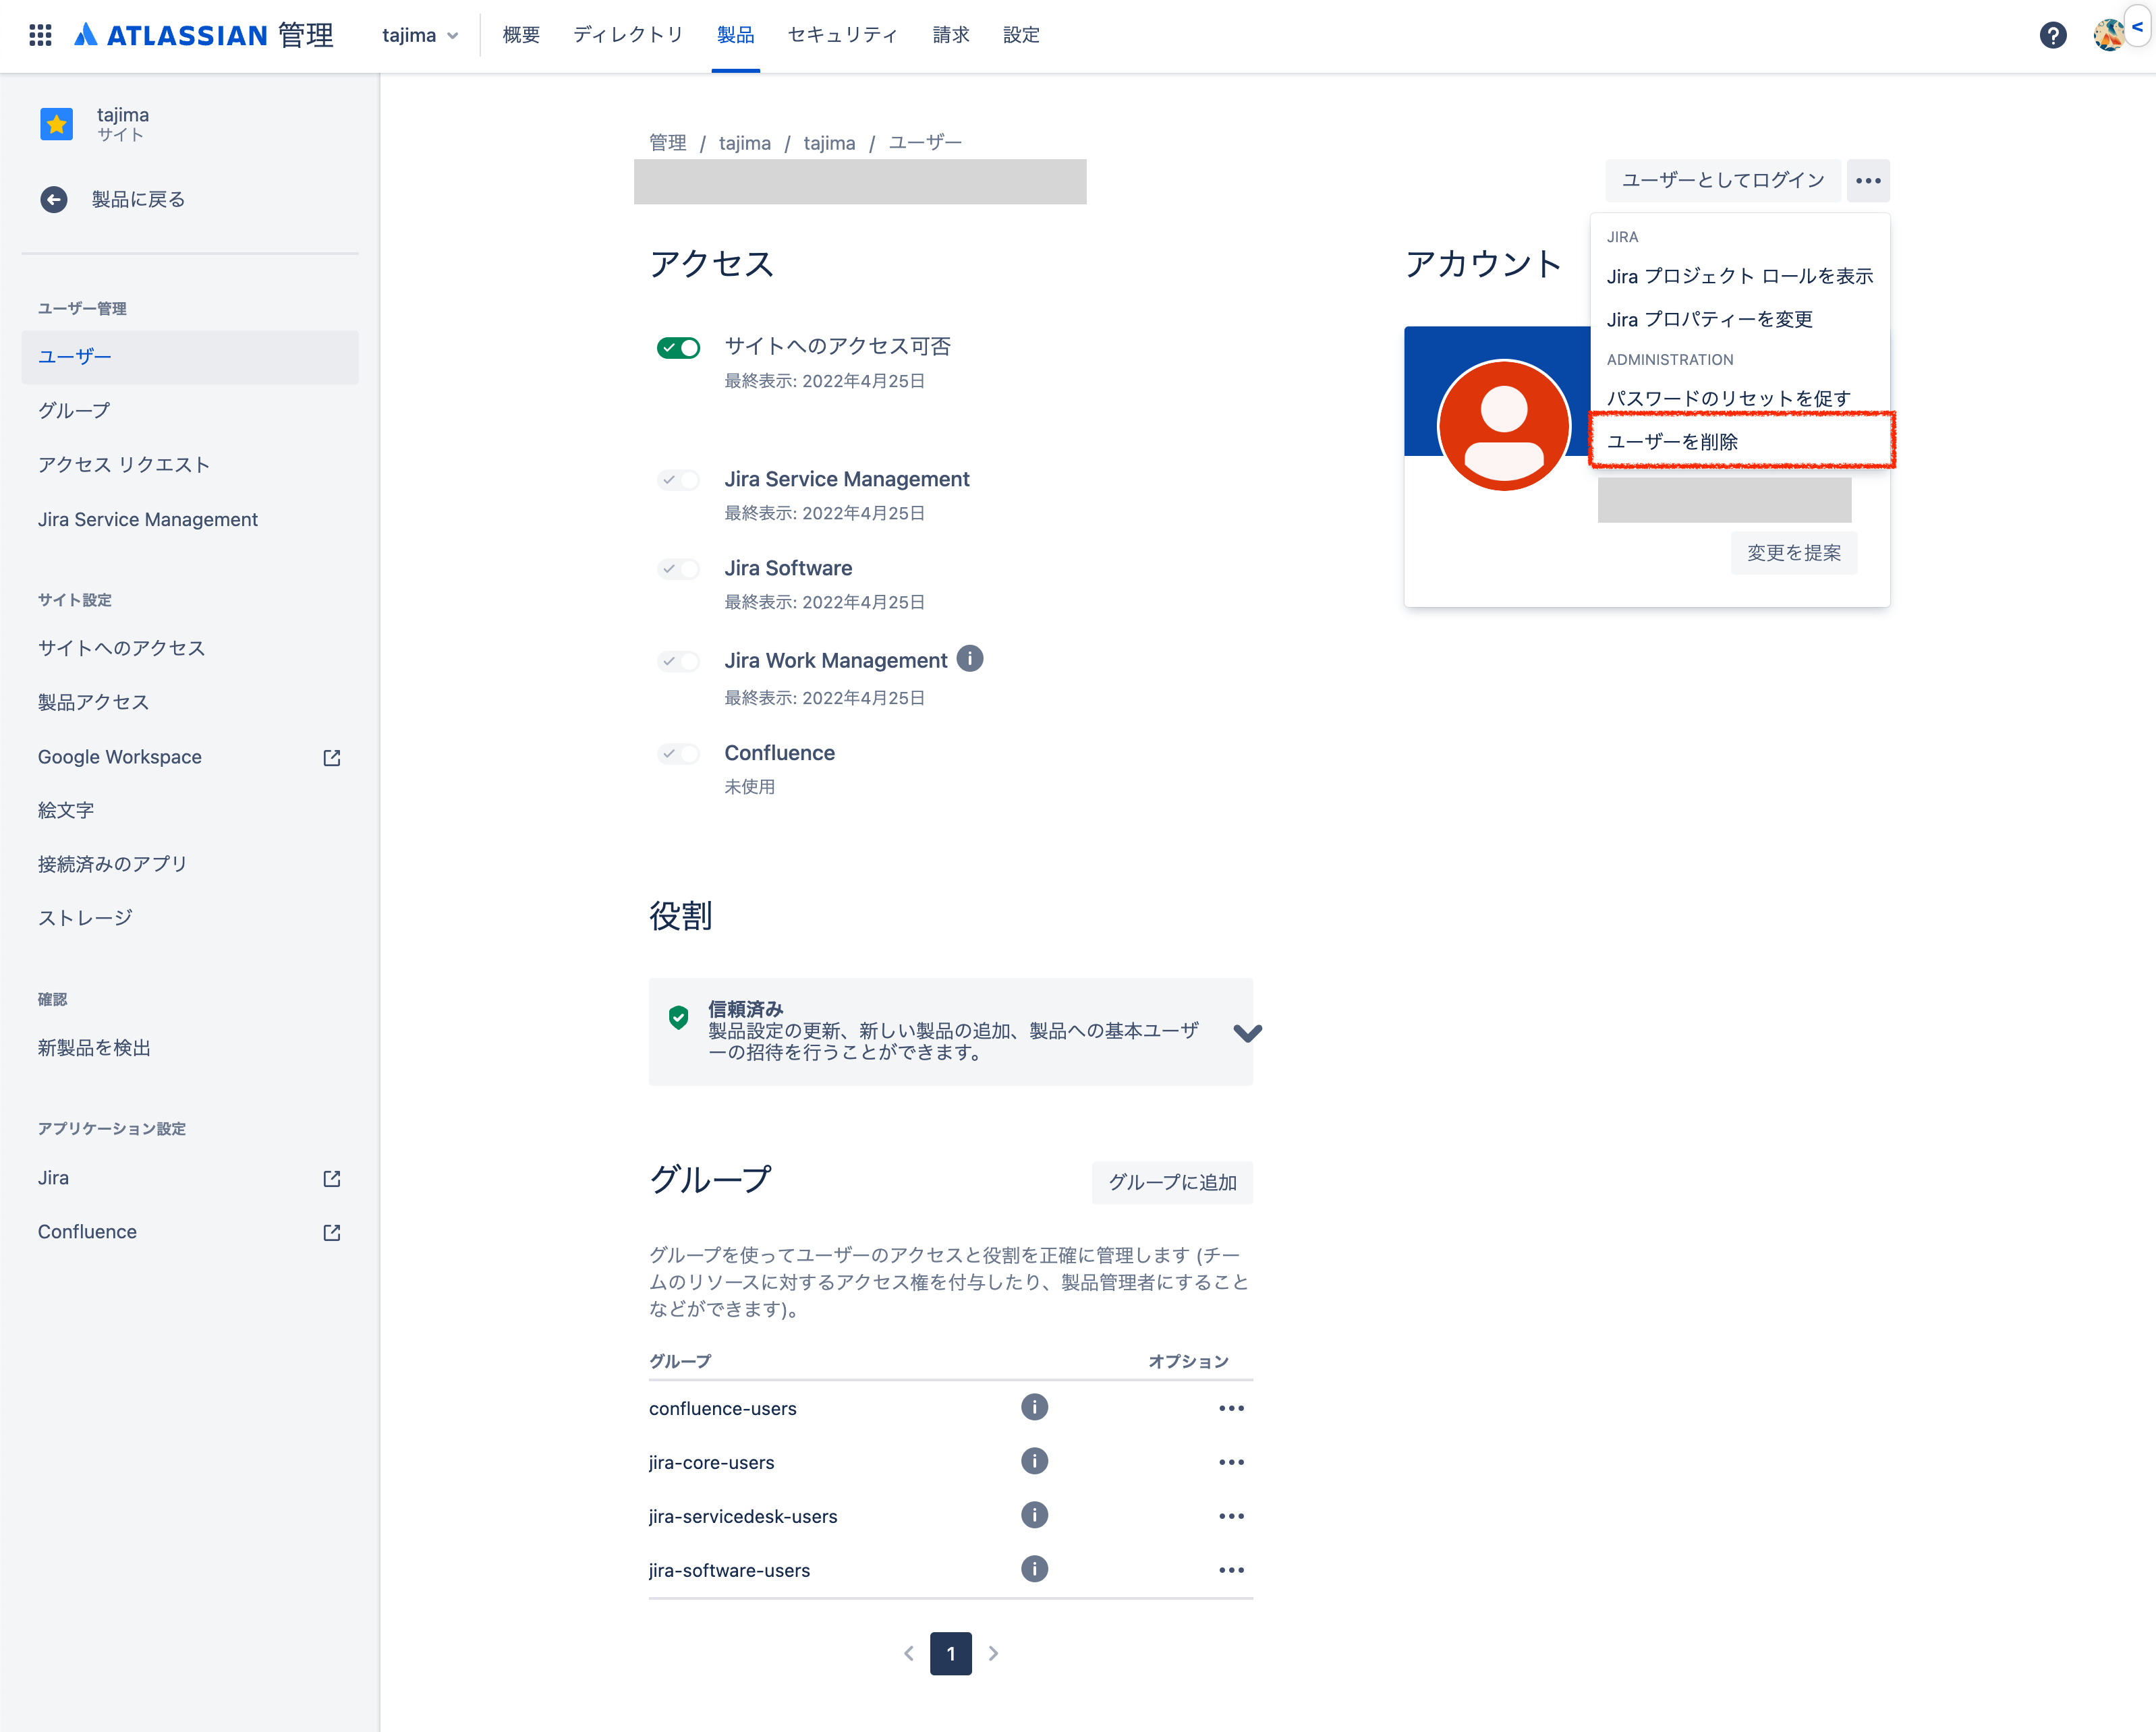Open Google Workspace external link icon
This screenshot has width=2156, height=1732.
(x=332, y=757)
